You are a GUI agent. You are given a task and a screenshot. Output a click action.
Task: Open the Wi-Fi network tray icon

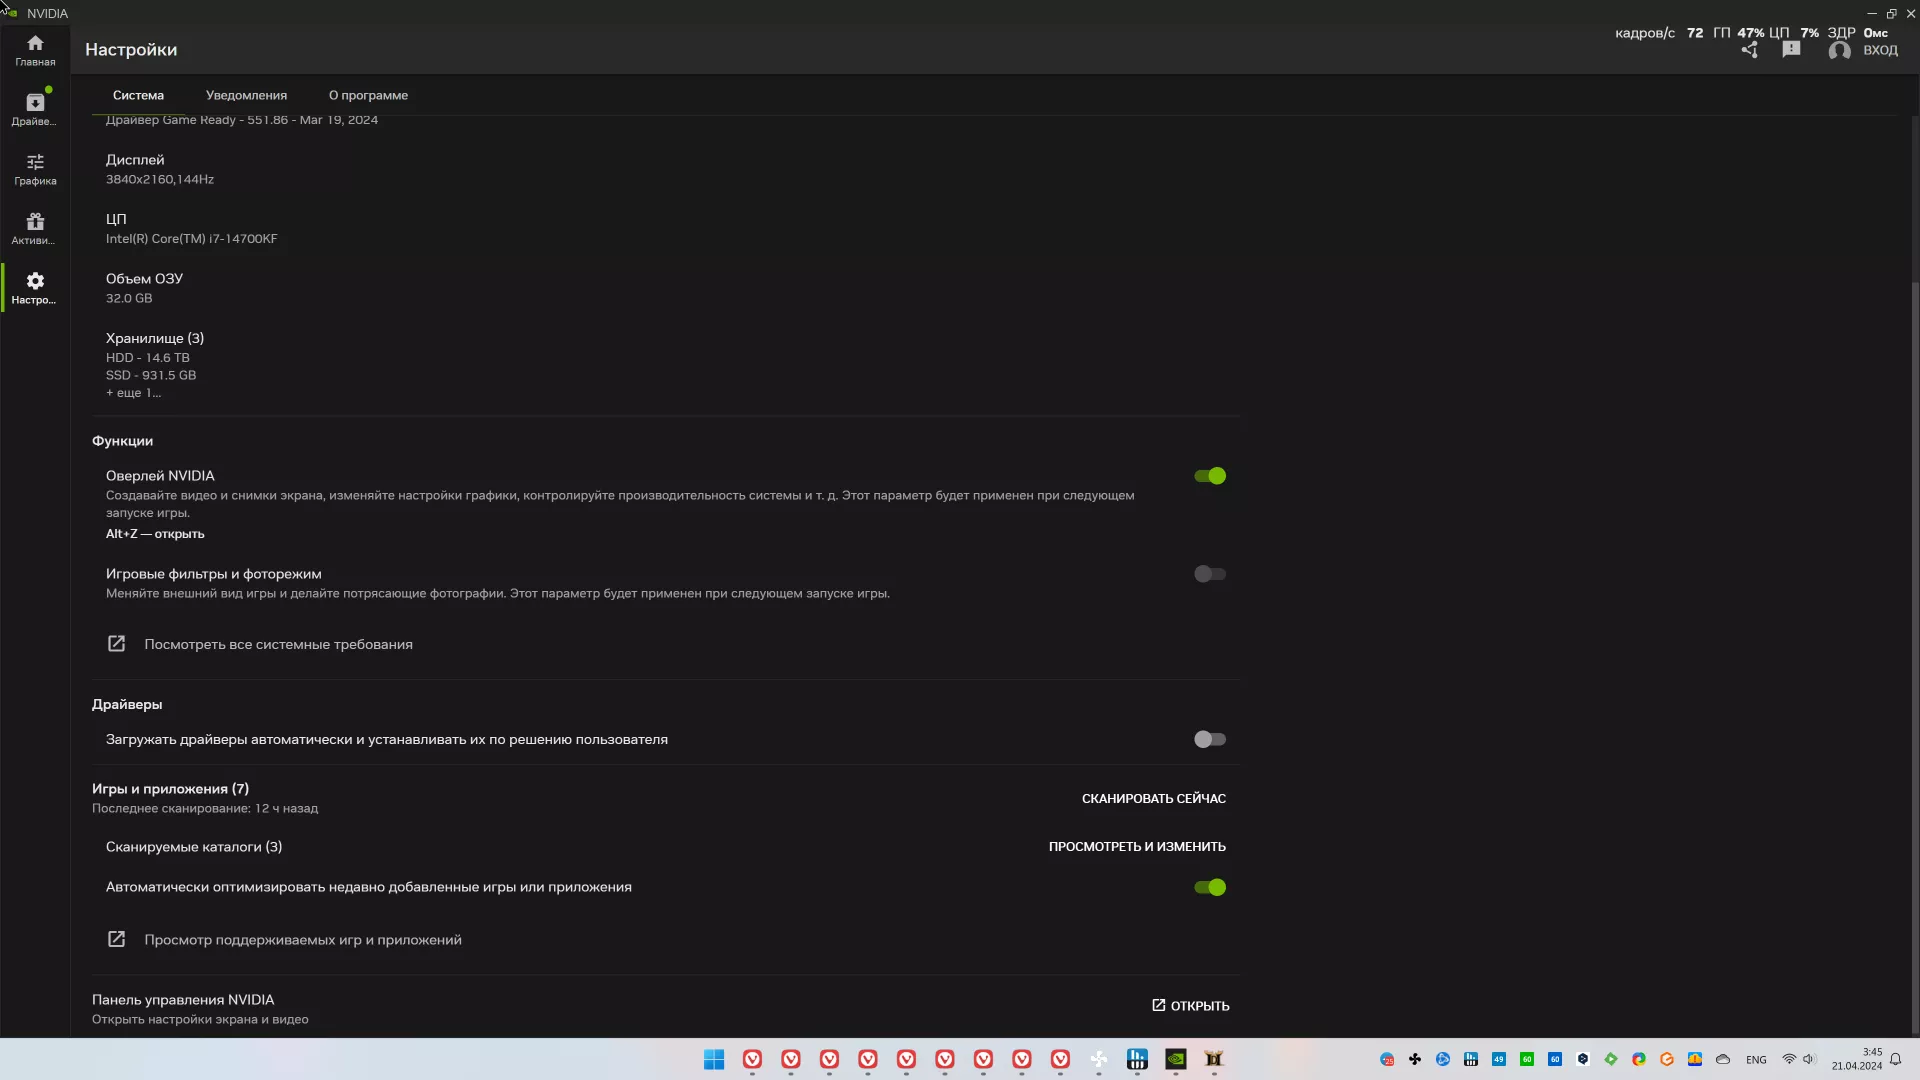pyautogui.click(x=1789, y=1059)
